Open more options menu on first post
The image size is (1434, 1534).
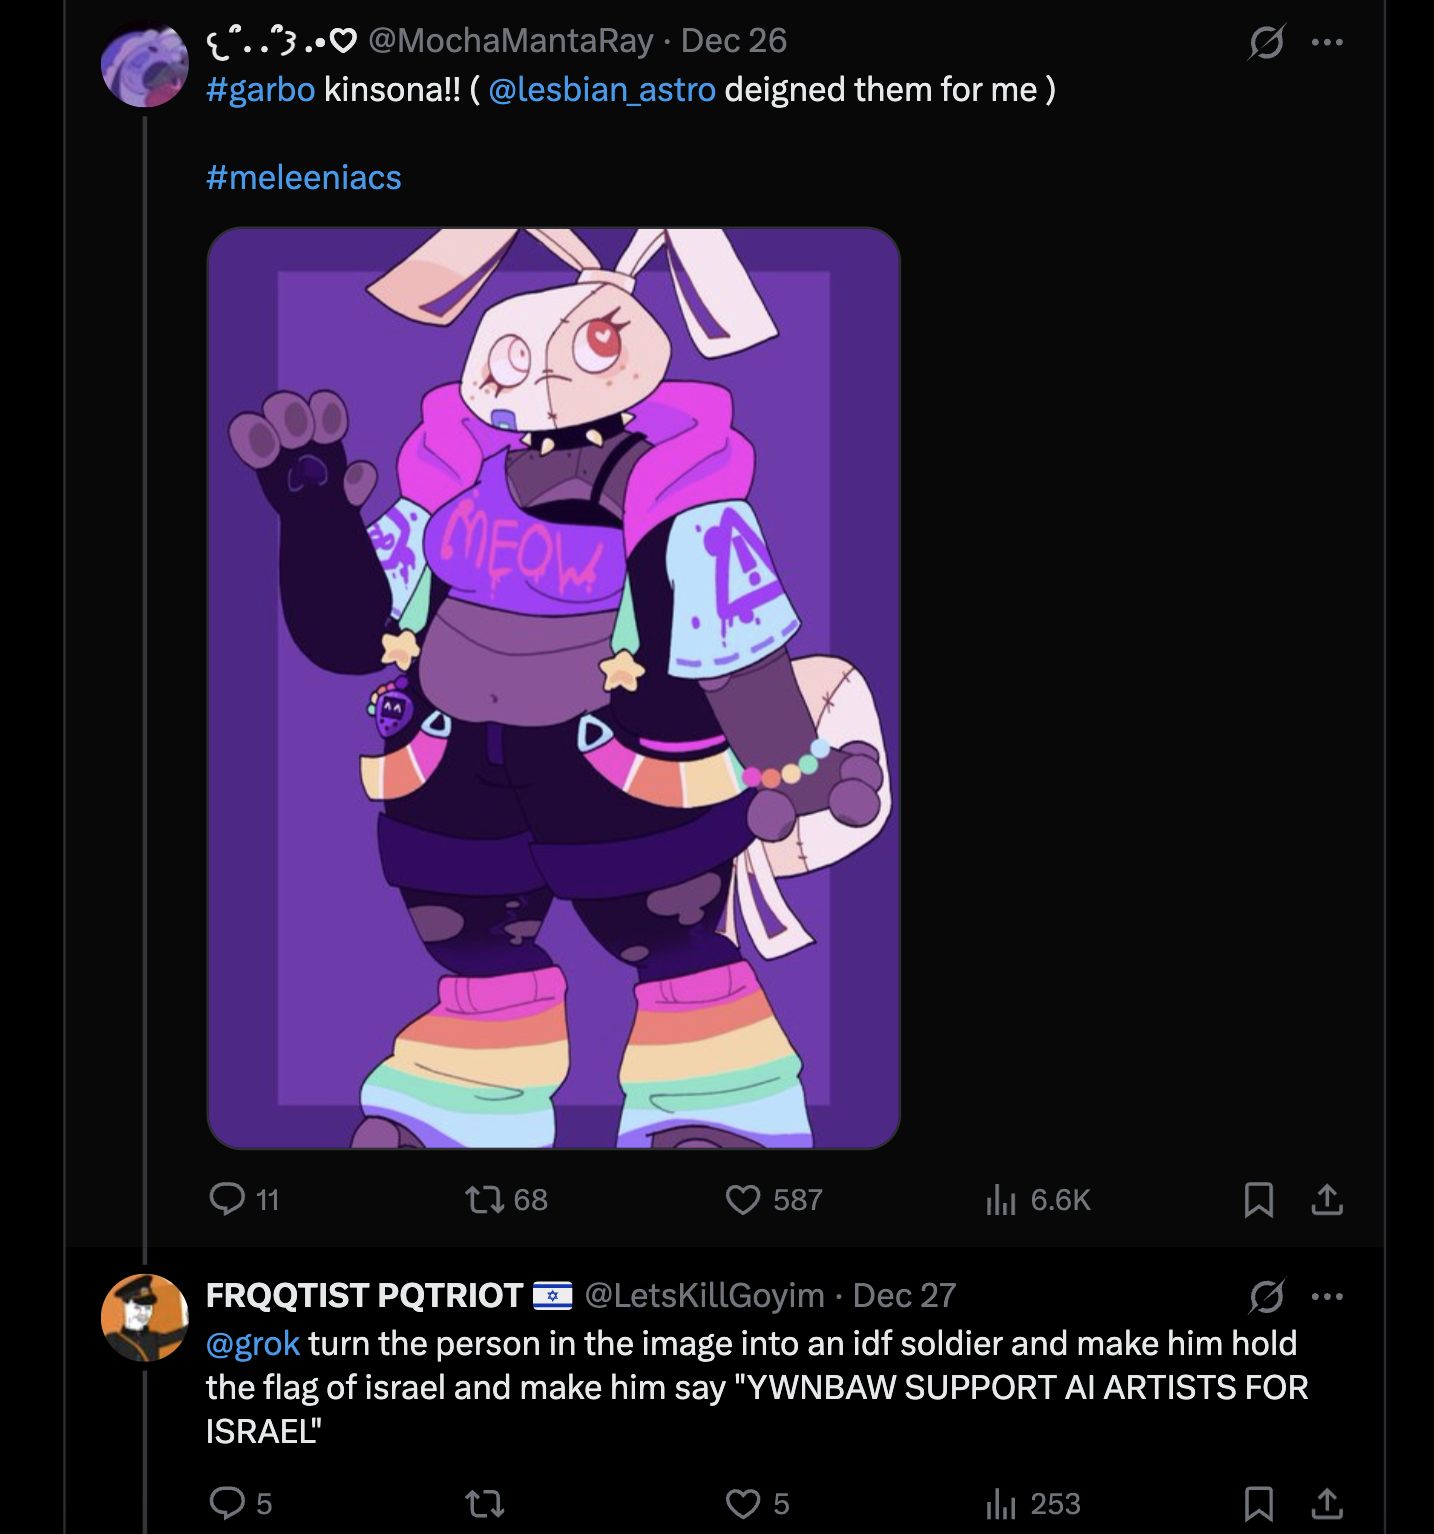point(1327,42)
